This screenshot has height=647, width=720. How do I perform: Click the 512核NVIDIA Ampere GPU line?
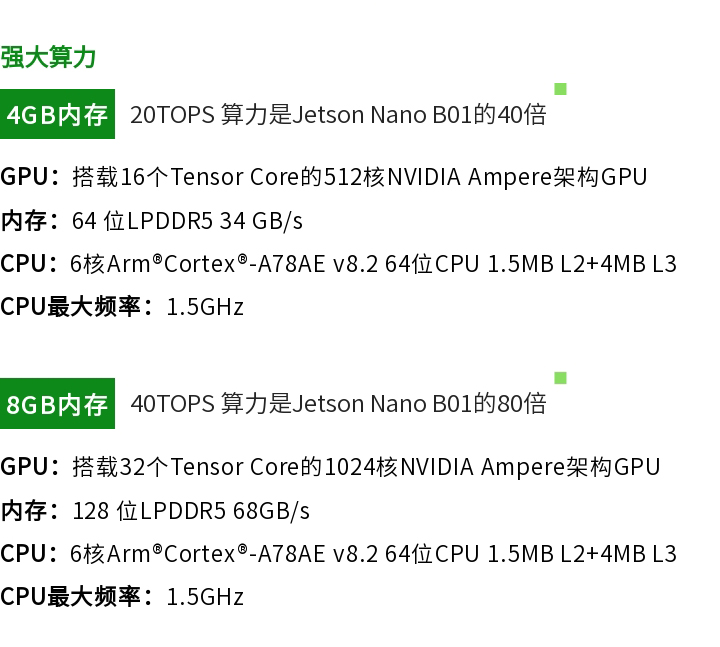(324, 177)
